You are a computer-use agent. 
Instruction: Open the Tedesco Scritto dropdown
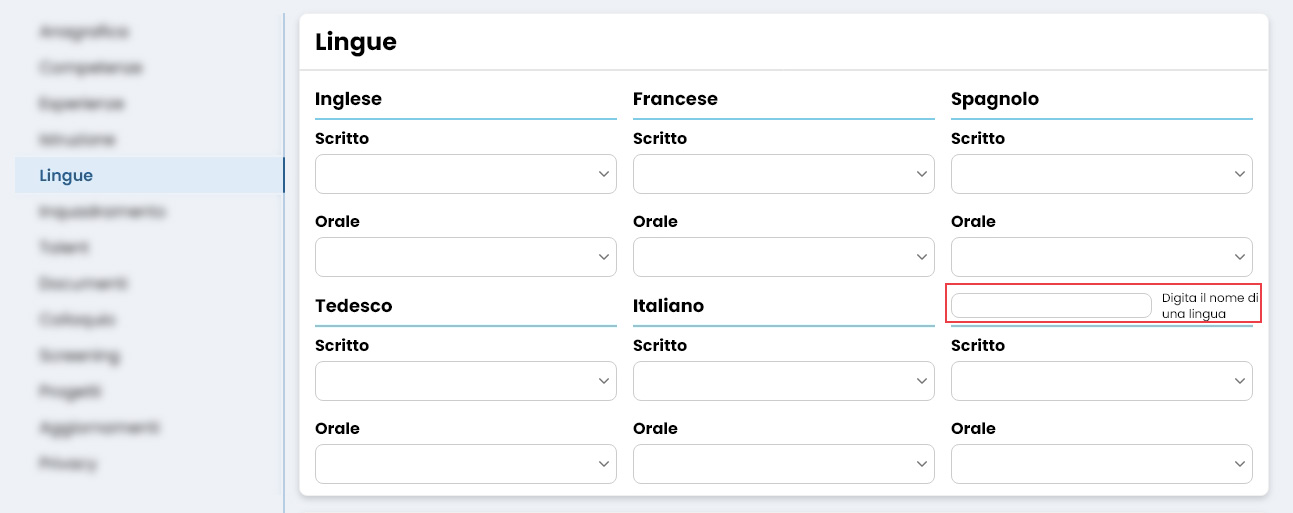click(x=465, y=381)
